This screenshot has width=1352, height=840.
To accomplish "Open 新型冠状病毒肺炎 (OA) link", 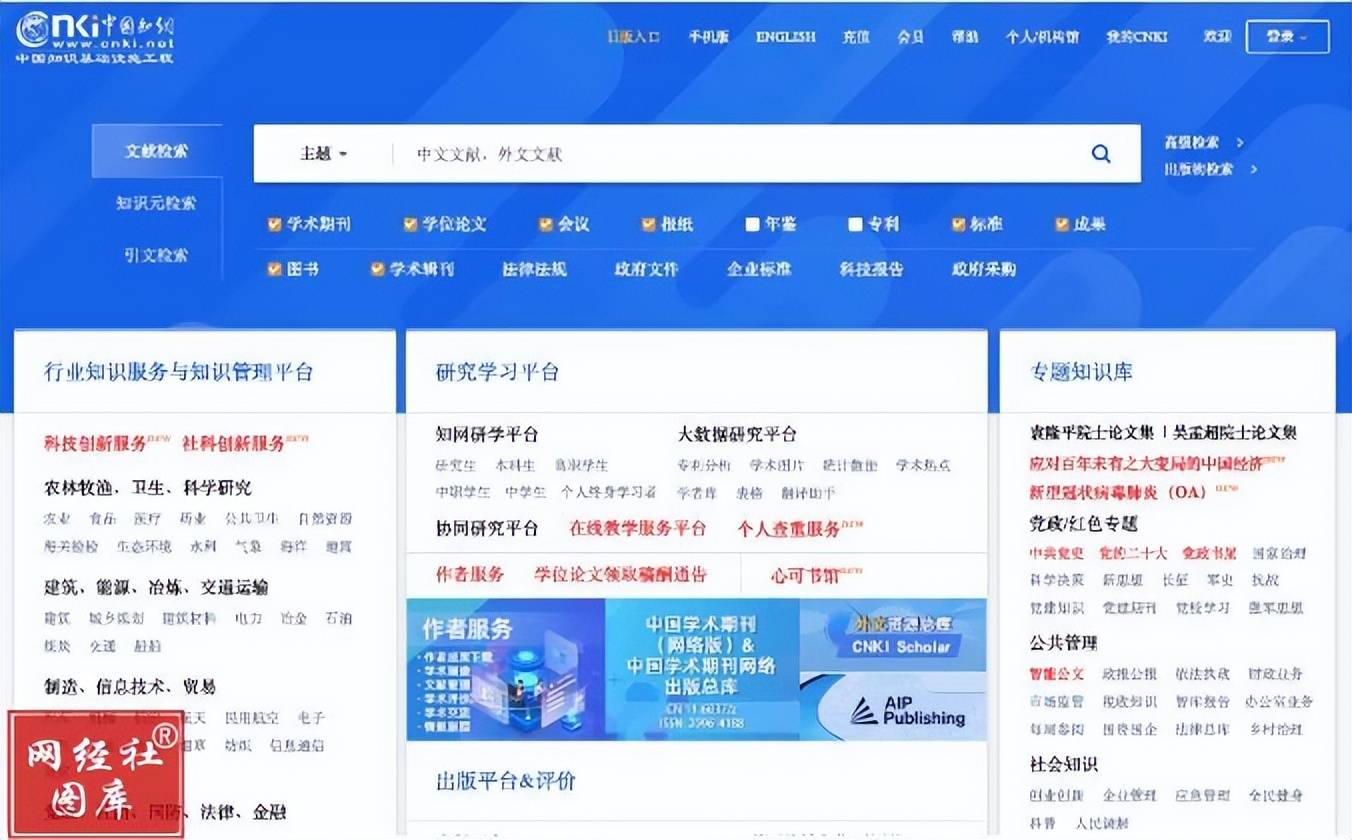I will 1118,493.
